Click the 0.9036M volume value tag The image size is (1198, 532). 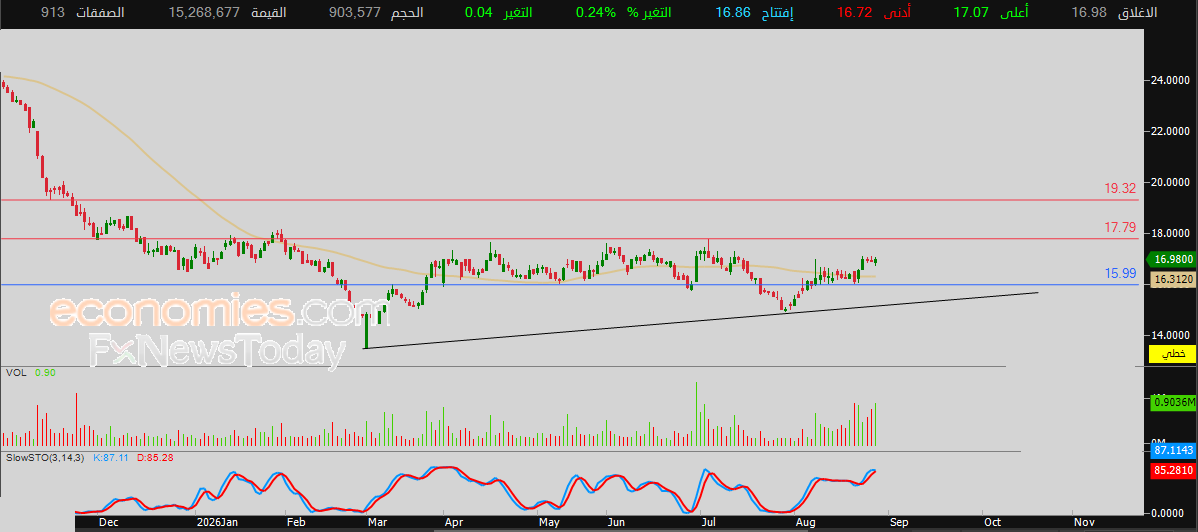tap(1172, 401)
